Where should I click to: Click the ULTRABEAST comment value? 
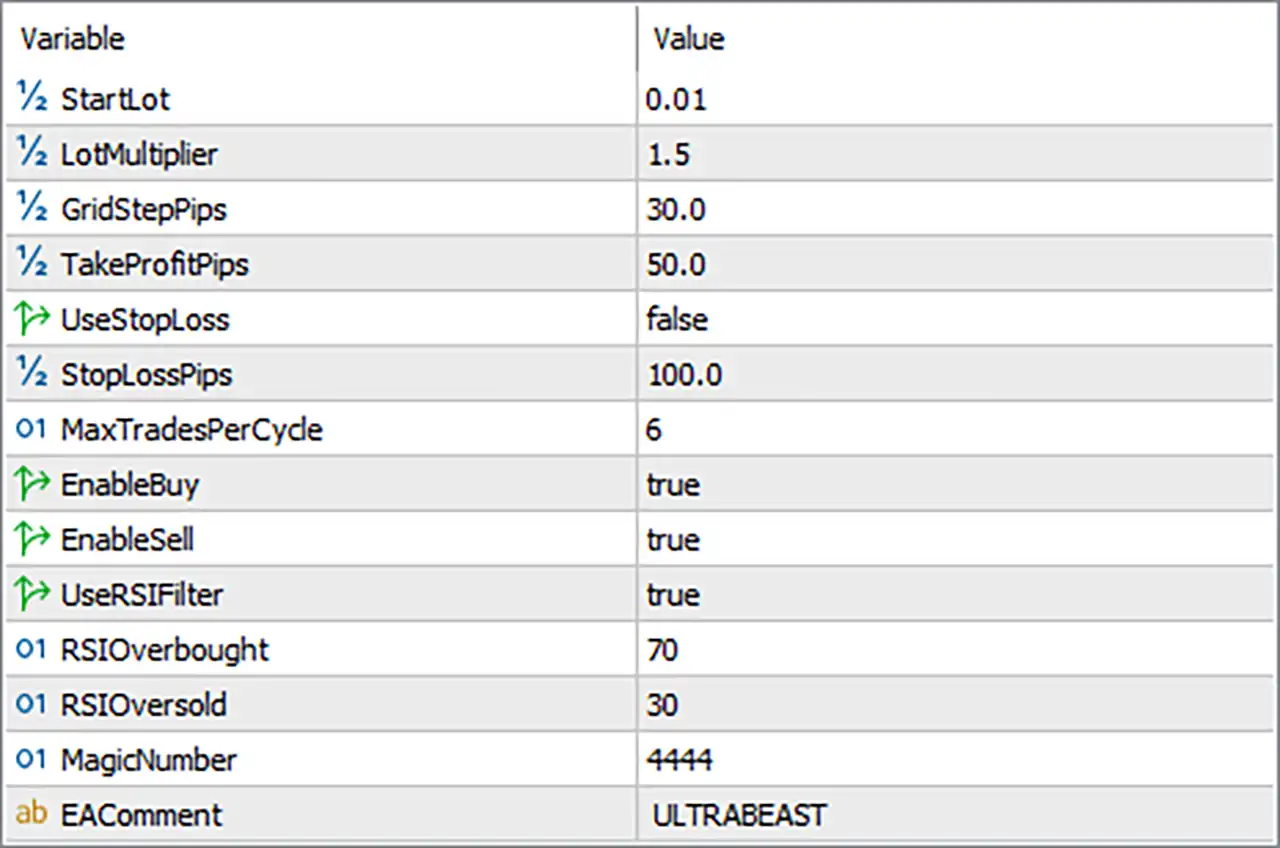click(x=740, y=814)
